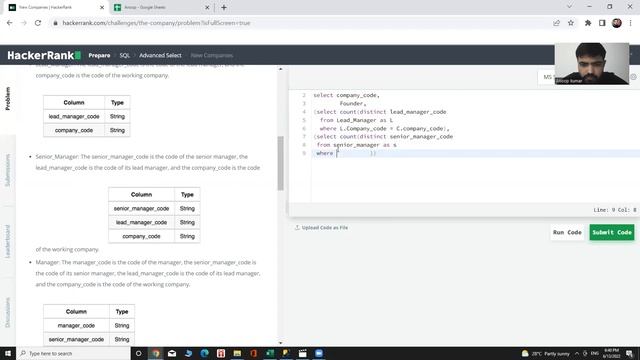Click the taskbar clock and date
Viewport: 640px width, 360px height.
pos(611,353)
